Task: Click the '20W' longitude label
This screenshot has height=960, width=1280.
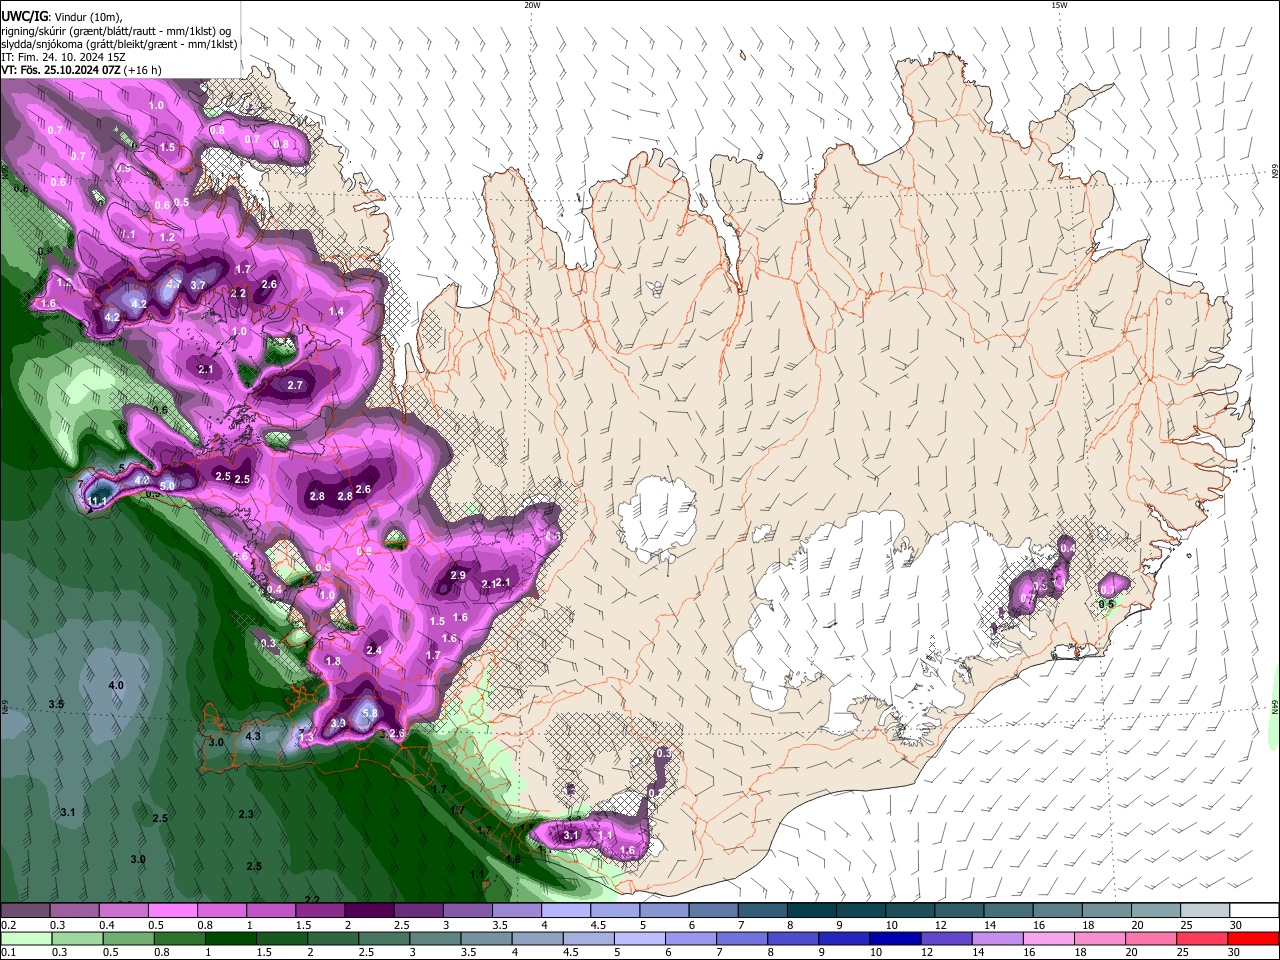Action: tap(532, 5)
